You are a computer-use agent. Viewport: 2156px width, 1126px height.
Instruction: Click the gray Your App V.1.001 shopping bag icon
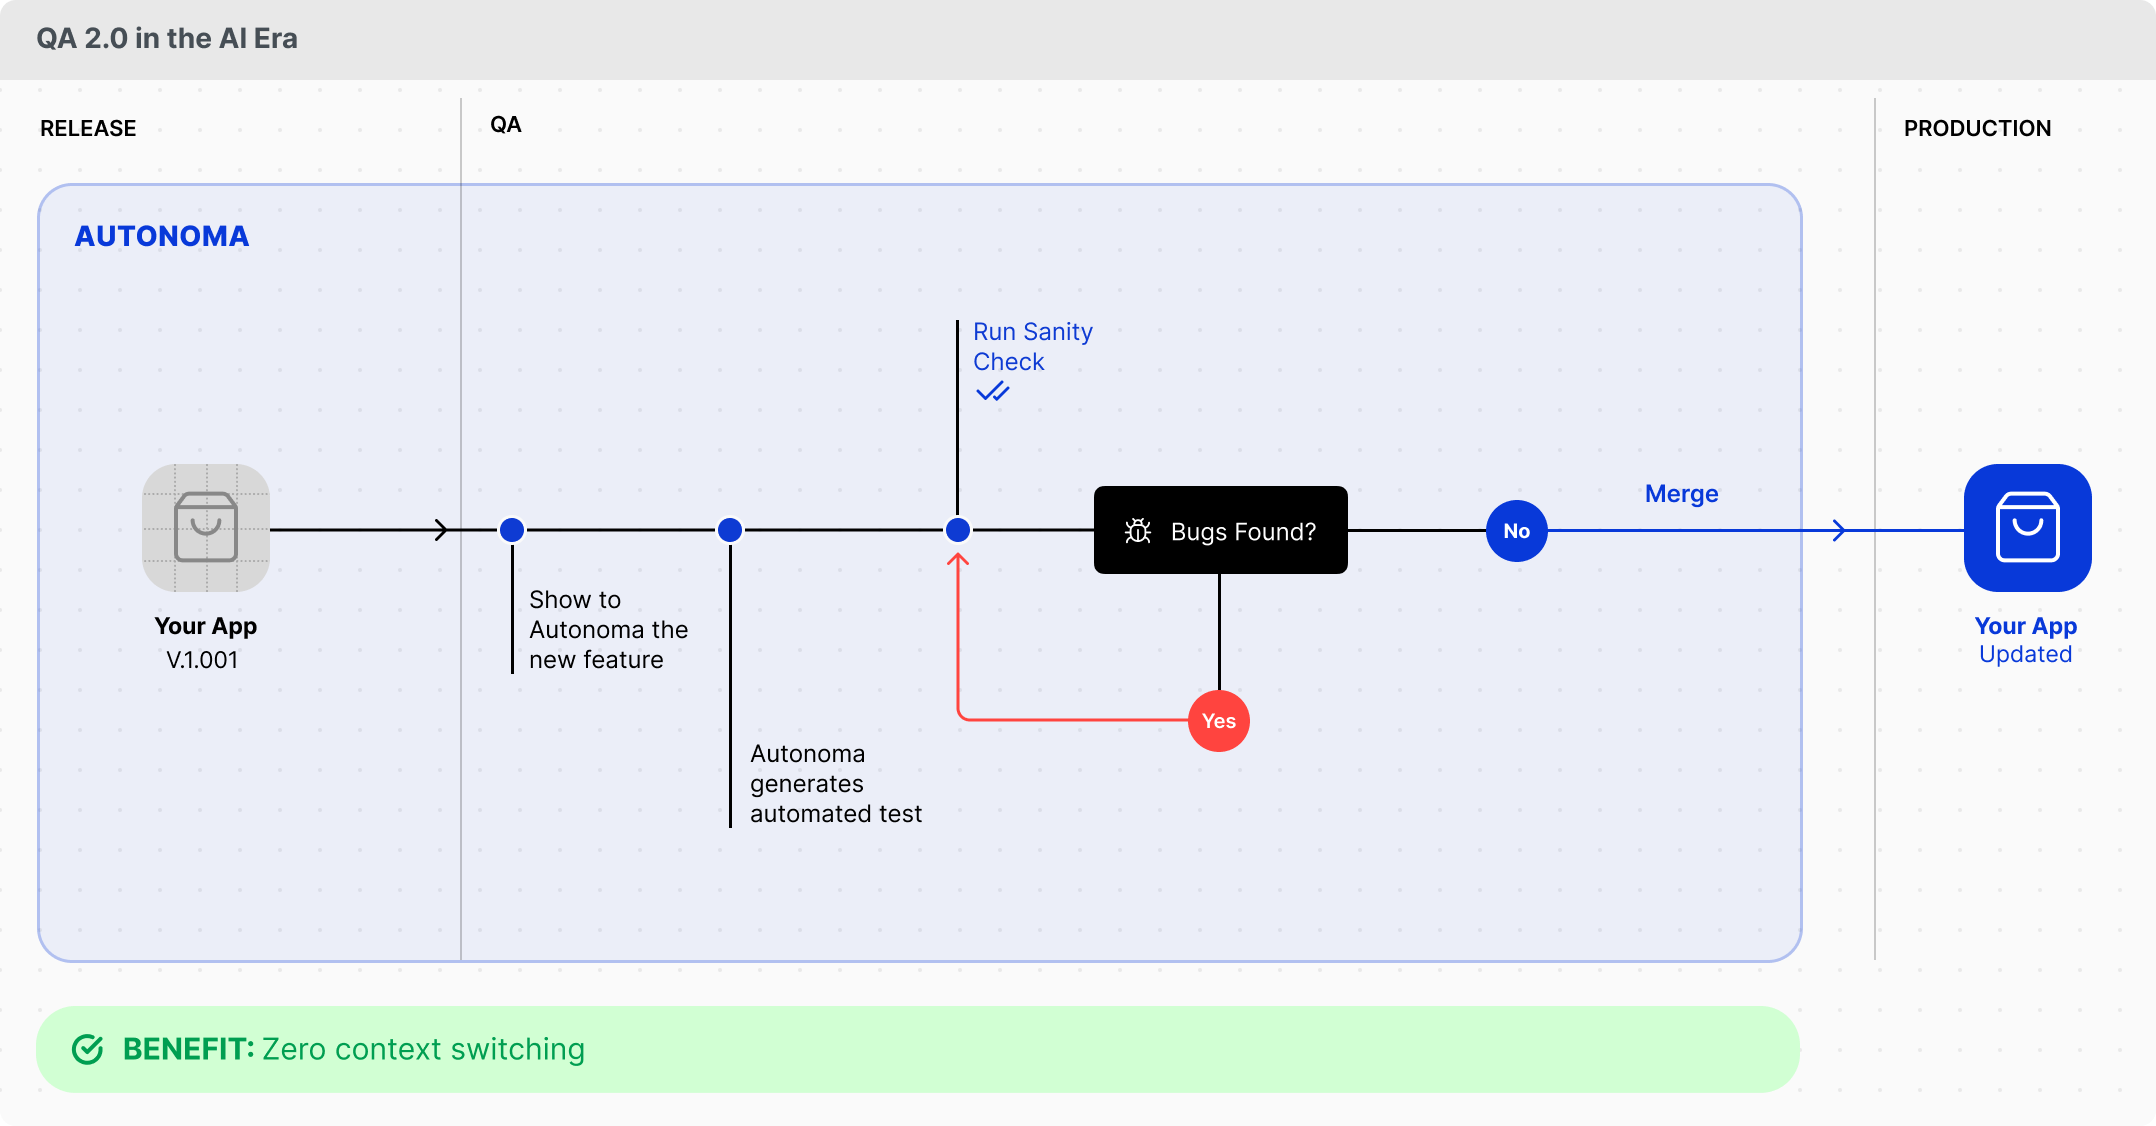click(x=205, y=528)
